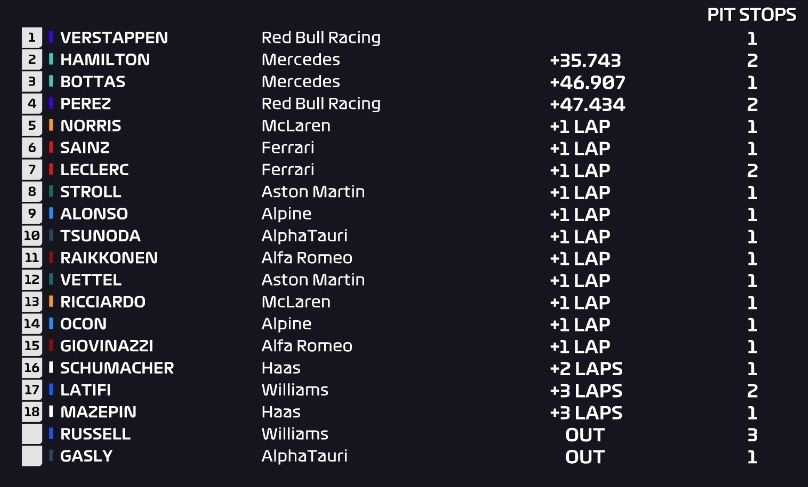Select the position 10 badge for Tsunoda

32,236
